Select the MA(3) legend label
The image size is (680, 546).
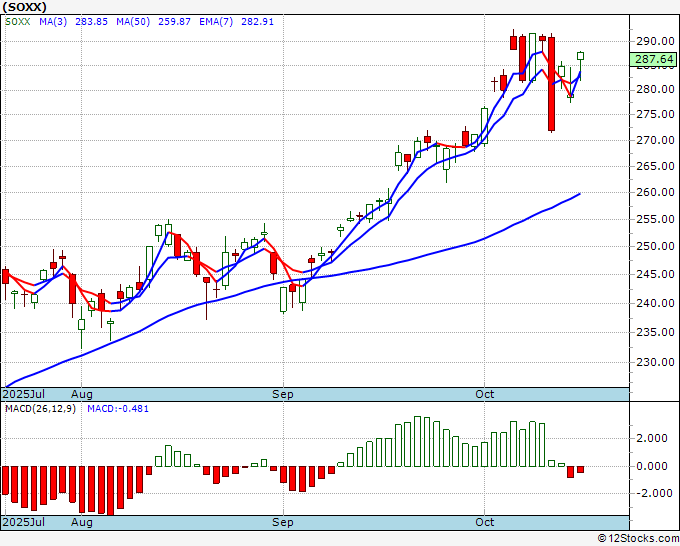[53, 22]
